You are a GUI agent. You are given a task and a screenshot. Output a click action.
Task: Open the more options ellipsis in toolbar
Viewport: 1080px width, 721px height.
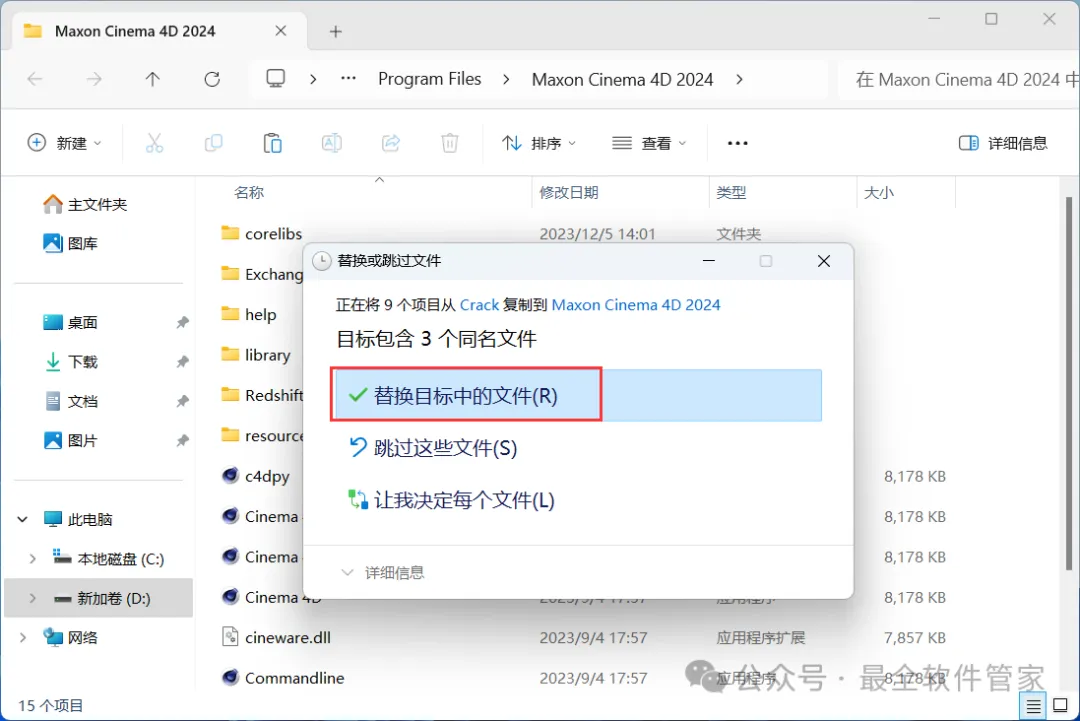(738, 143)
